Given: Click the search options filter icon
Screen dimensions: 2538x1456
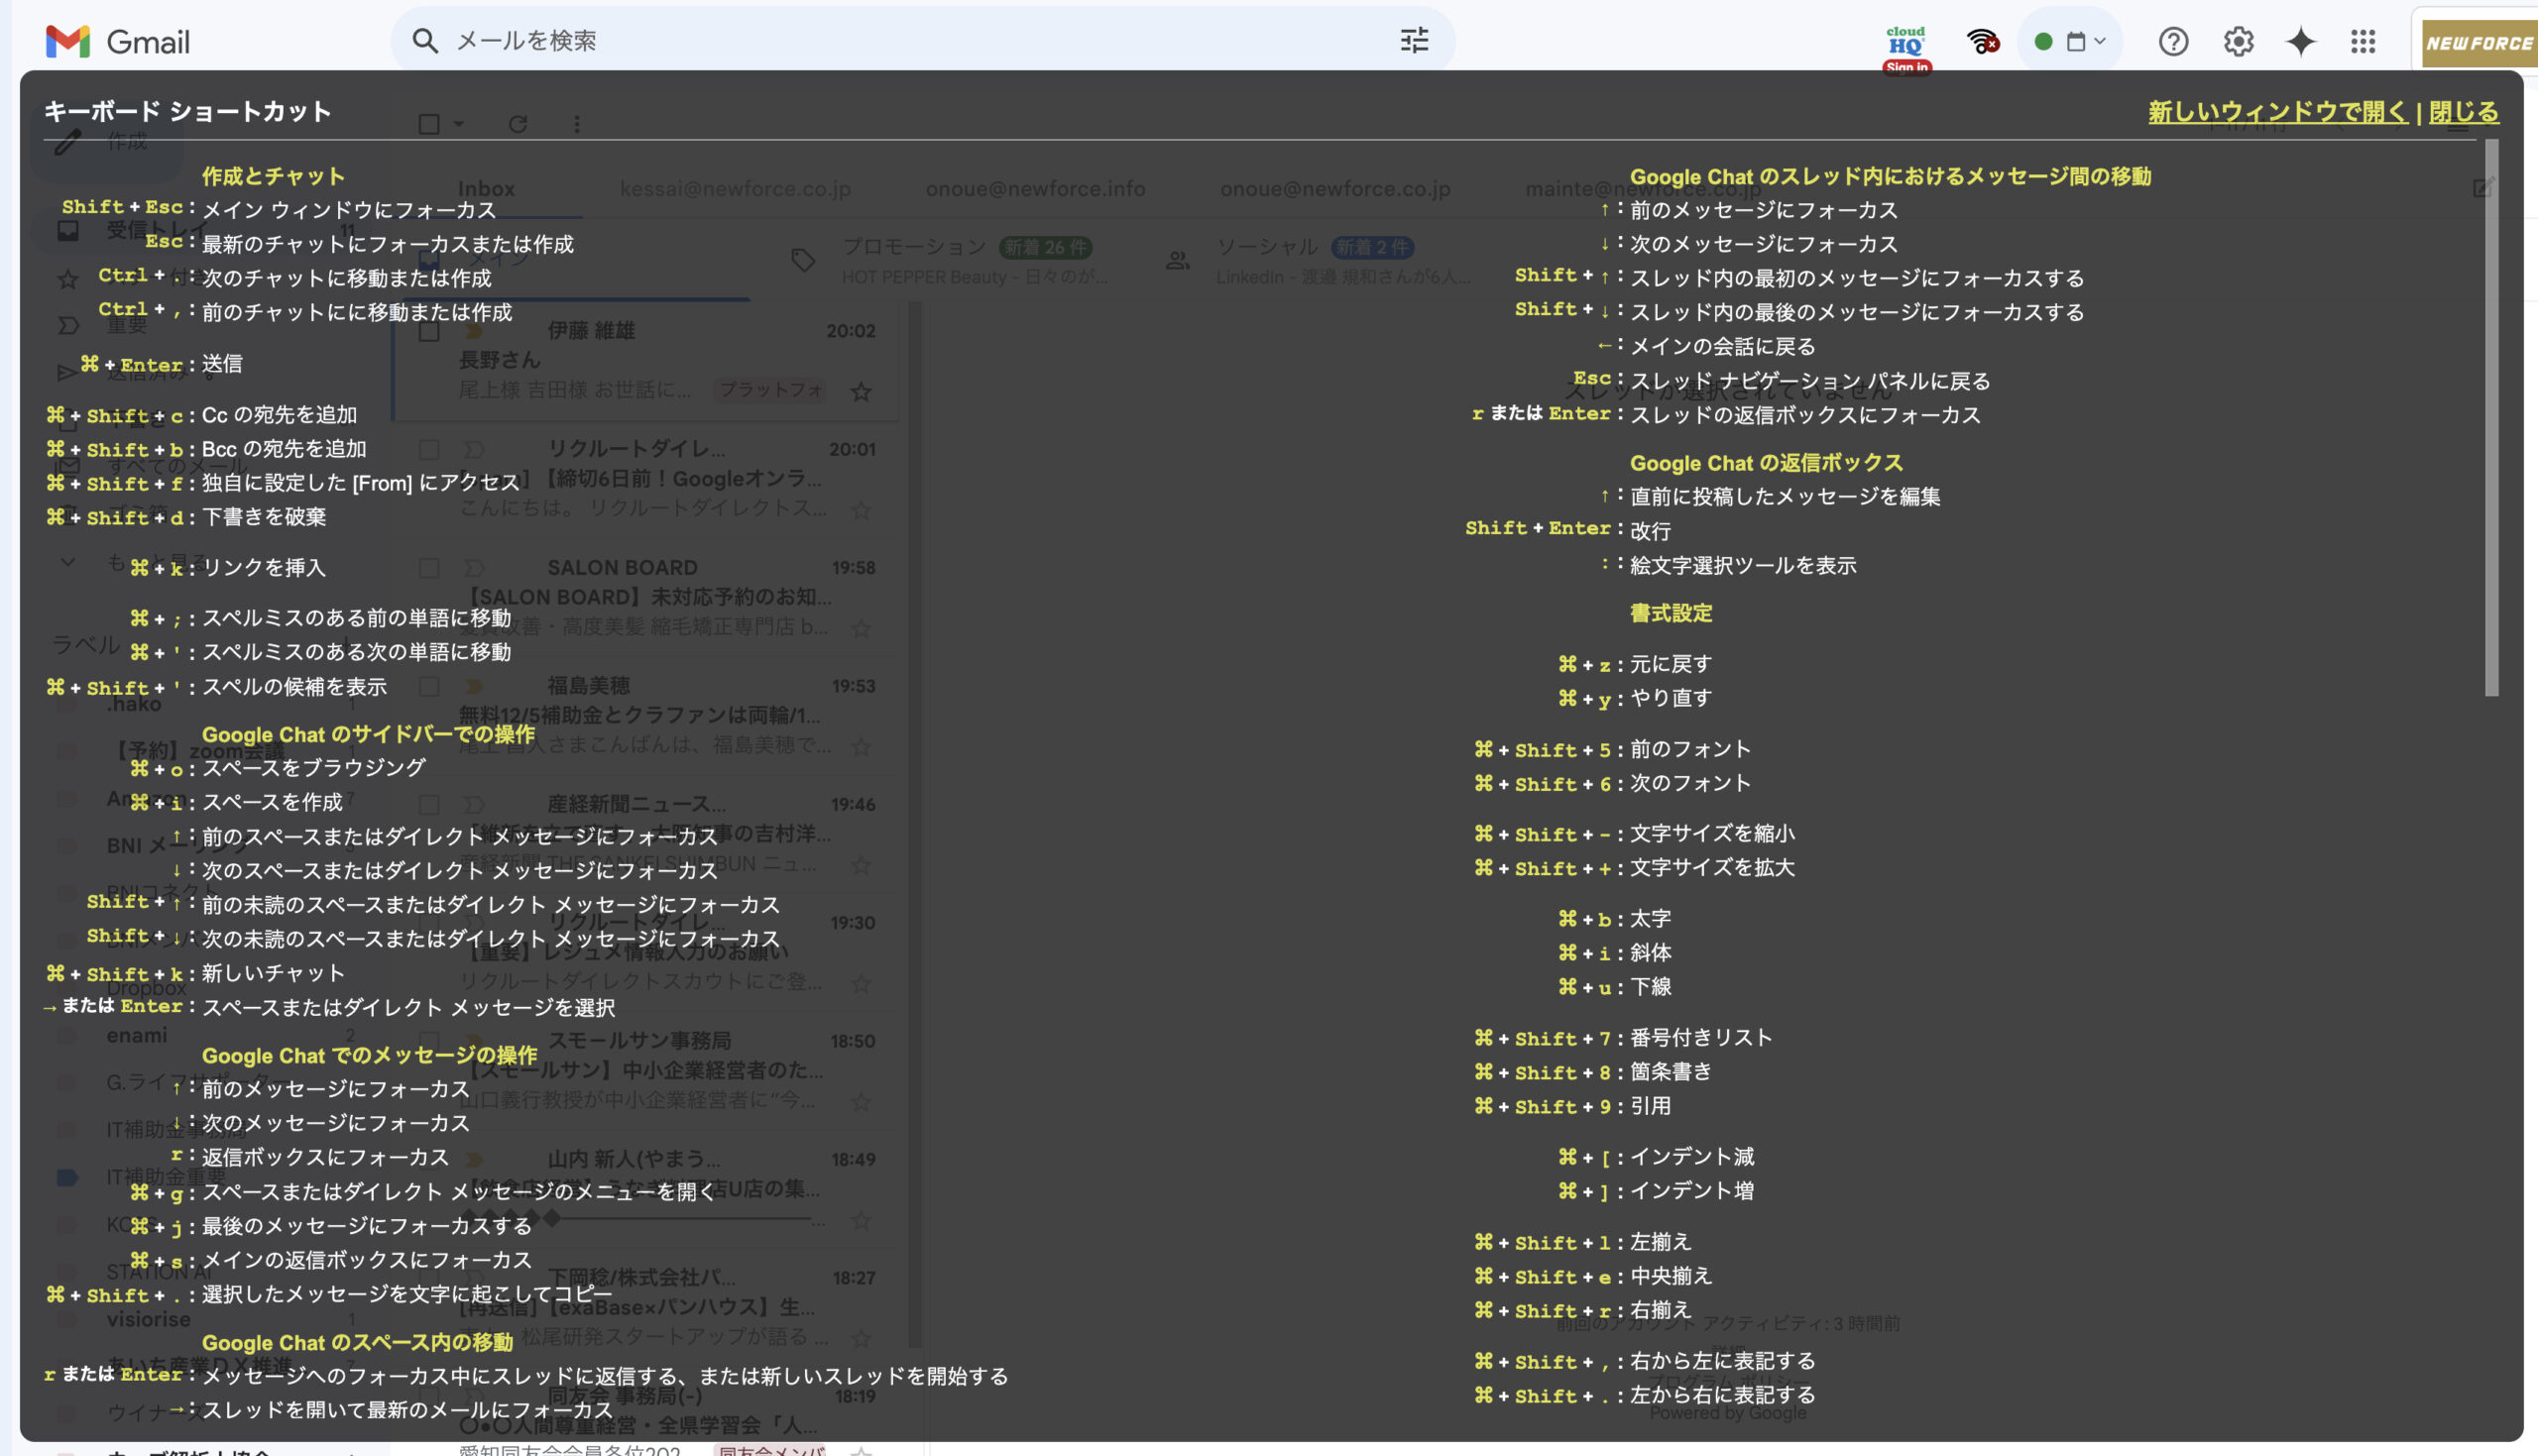Looking at the screenshot, I should click(1414, 41).
